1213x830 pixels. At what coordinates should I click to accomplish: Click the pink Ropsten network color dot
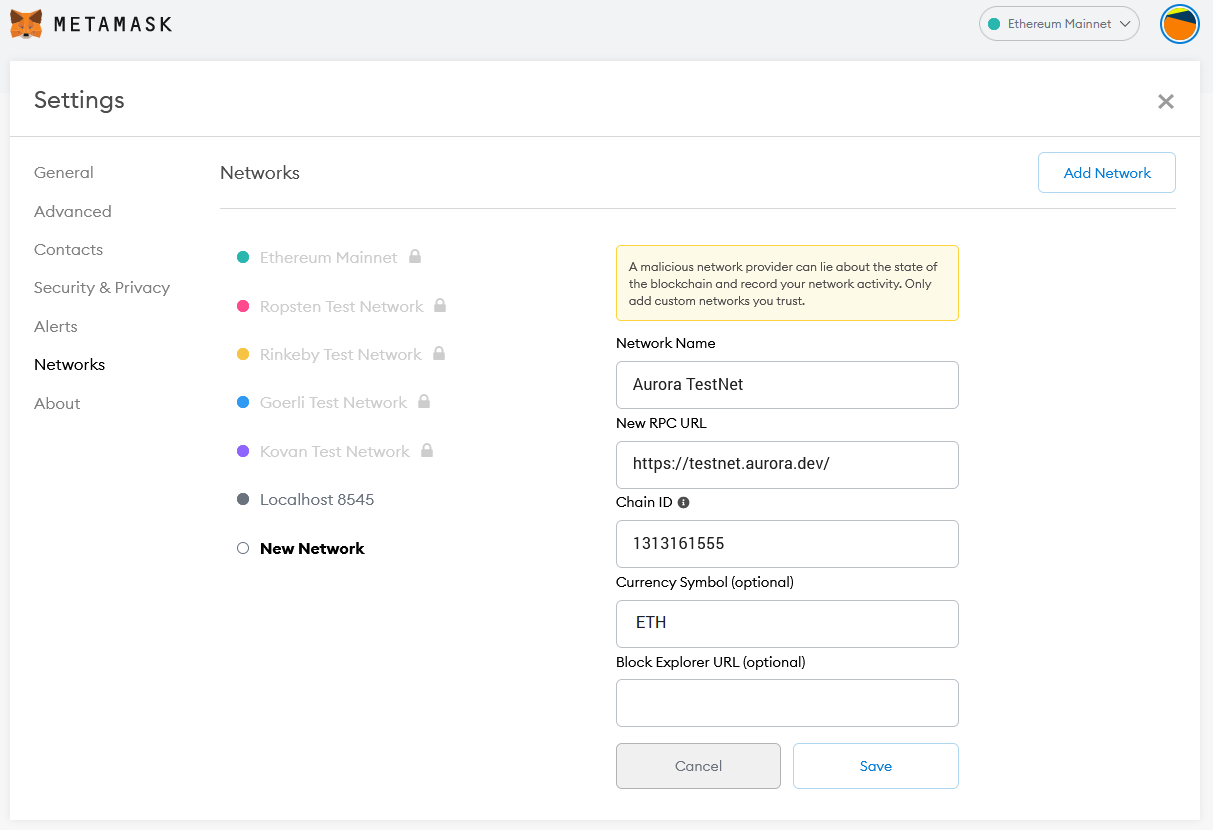click(243, 306)
